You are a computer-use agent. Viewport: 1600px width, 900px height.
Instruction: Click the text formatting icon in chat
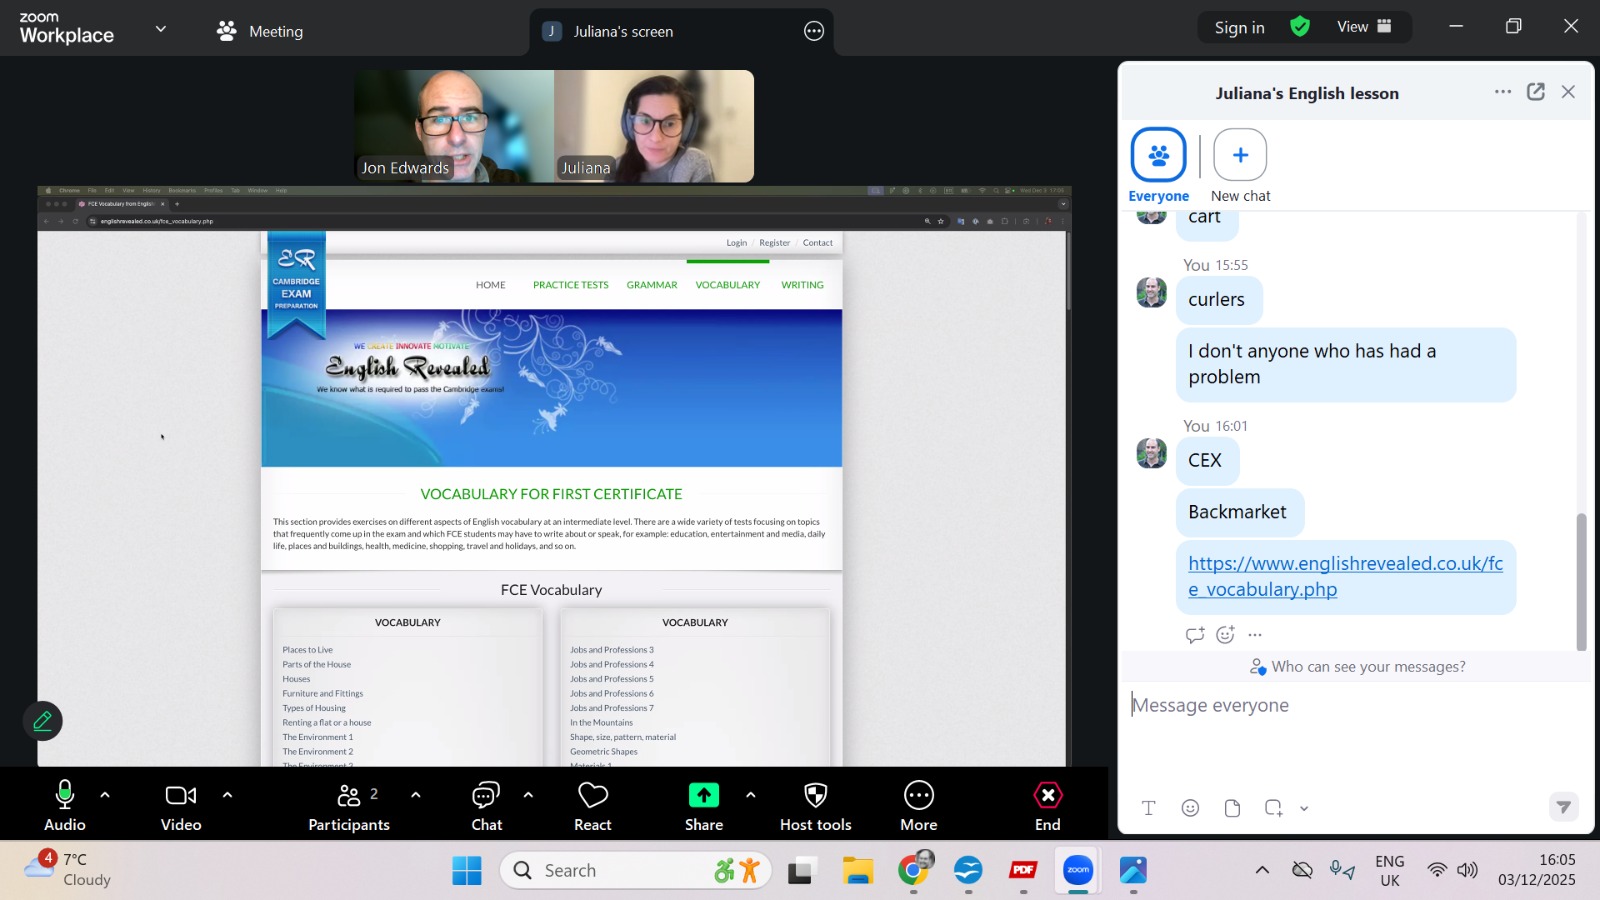click(x=1148, y=808)
